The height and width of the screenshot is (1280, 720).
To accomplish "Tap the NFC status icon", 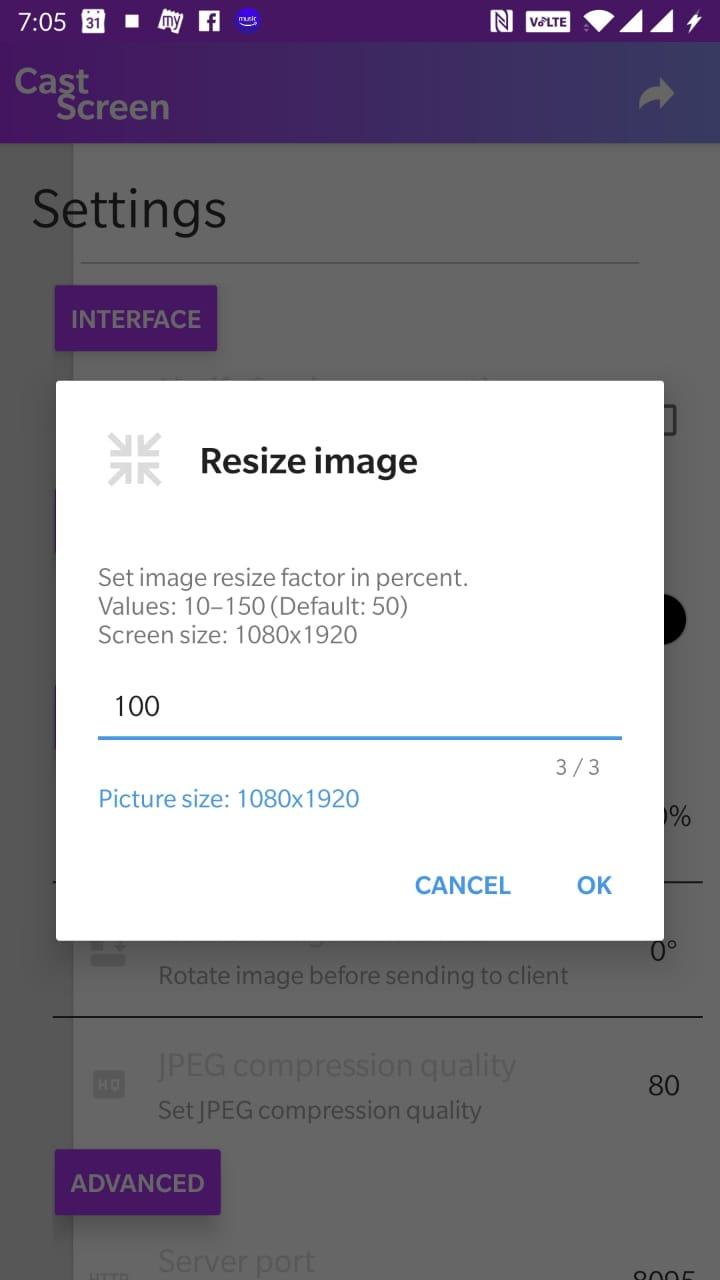I will (501, 21).
